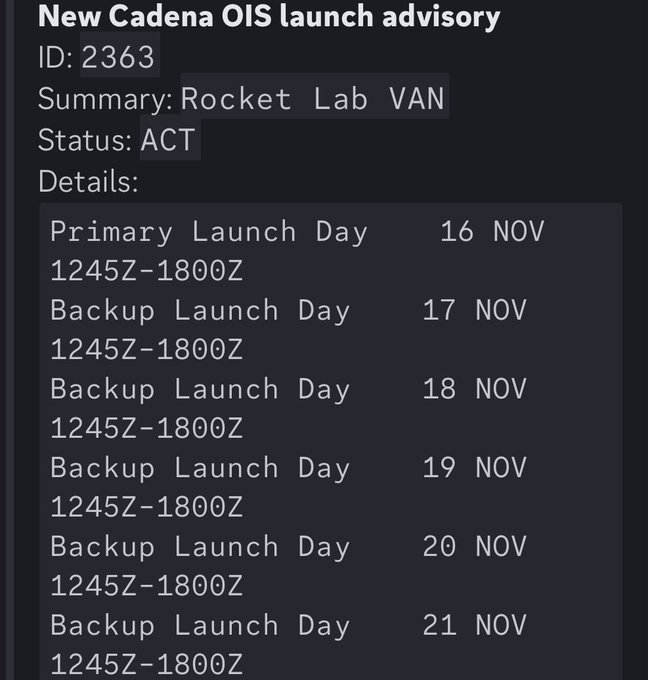Select the 18 NOV date

click(x=474, y=389)
